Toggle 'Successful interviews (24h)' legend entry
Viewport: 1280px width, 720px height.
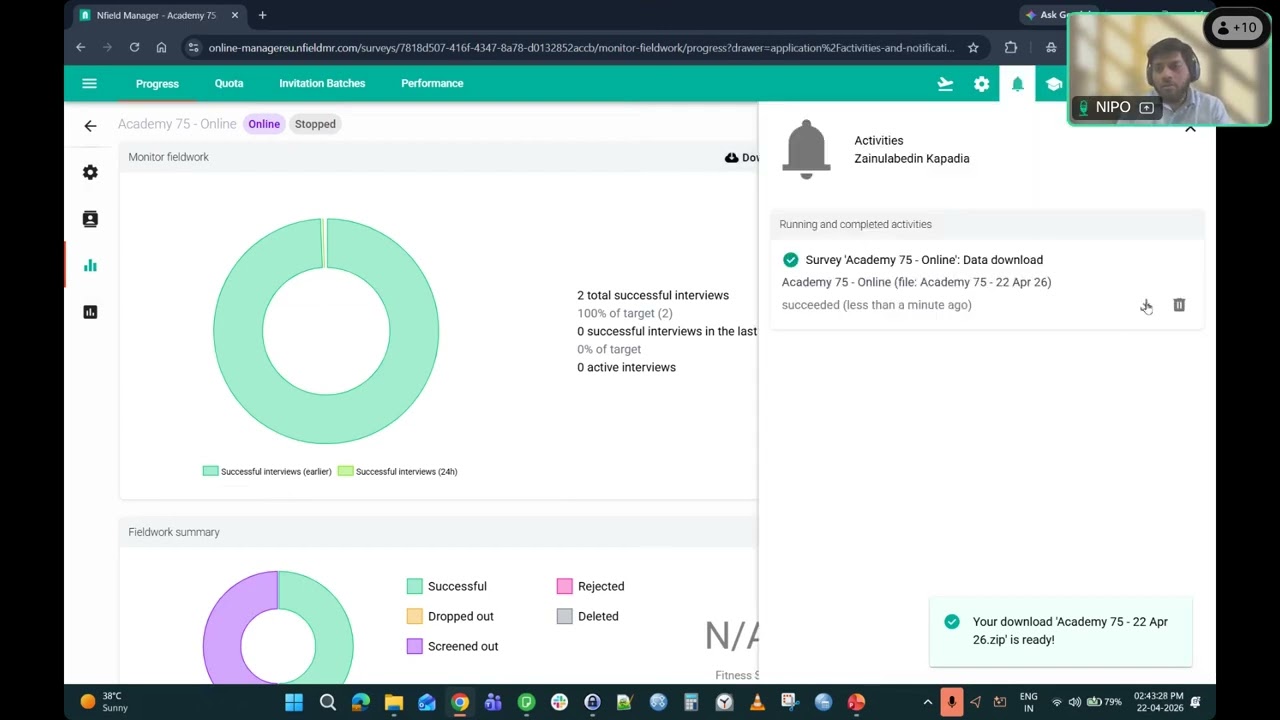tap(398, 471)
